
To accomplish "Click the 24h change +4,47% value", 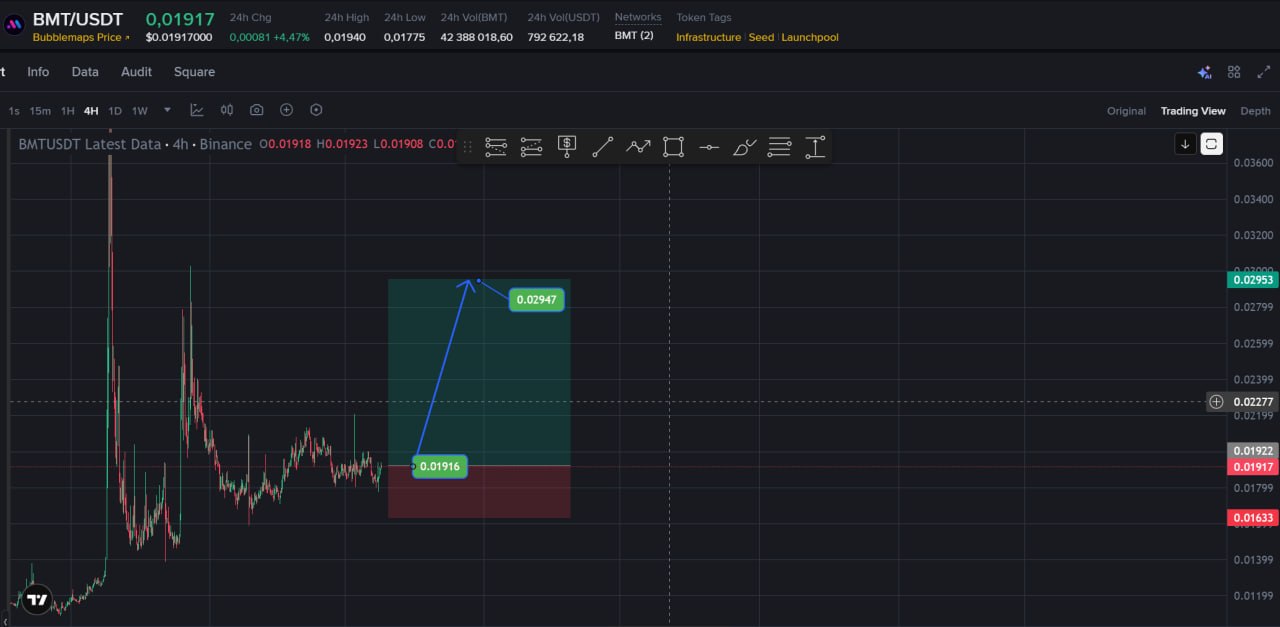I will (291, 37).
